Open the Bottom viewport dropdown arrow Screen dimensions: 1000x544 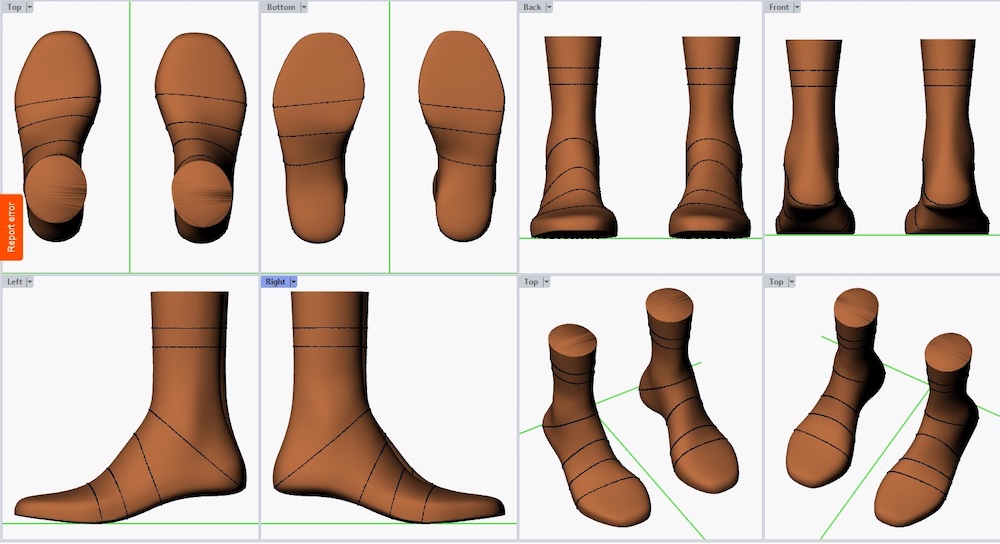coord(304,7)
